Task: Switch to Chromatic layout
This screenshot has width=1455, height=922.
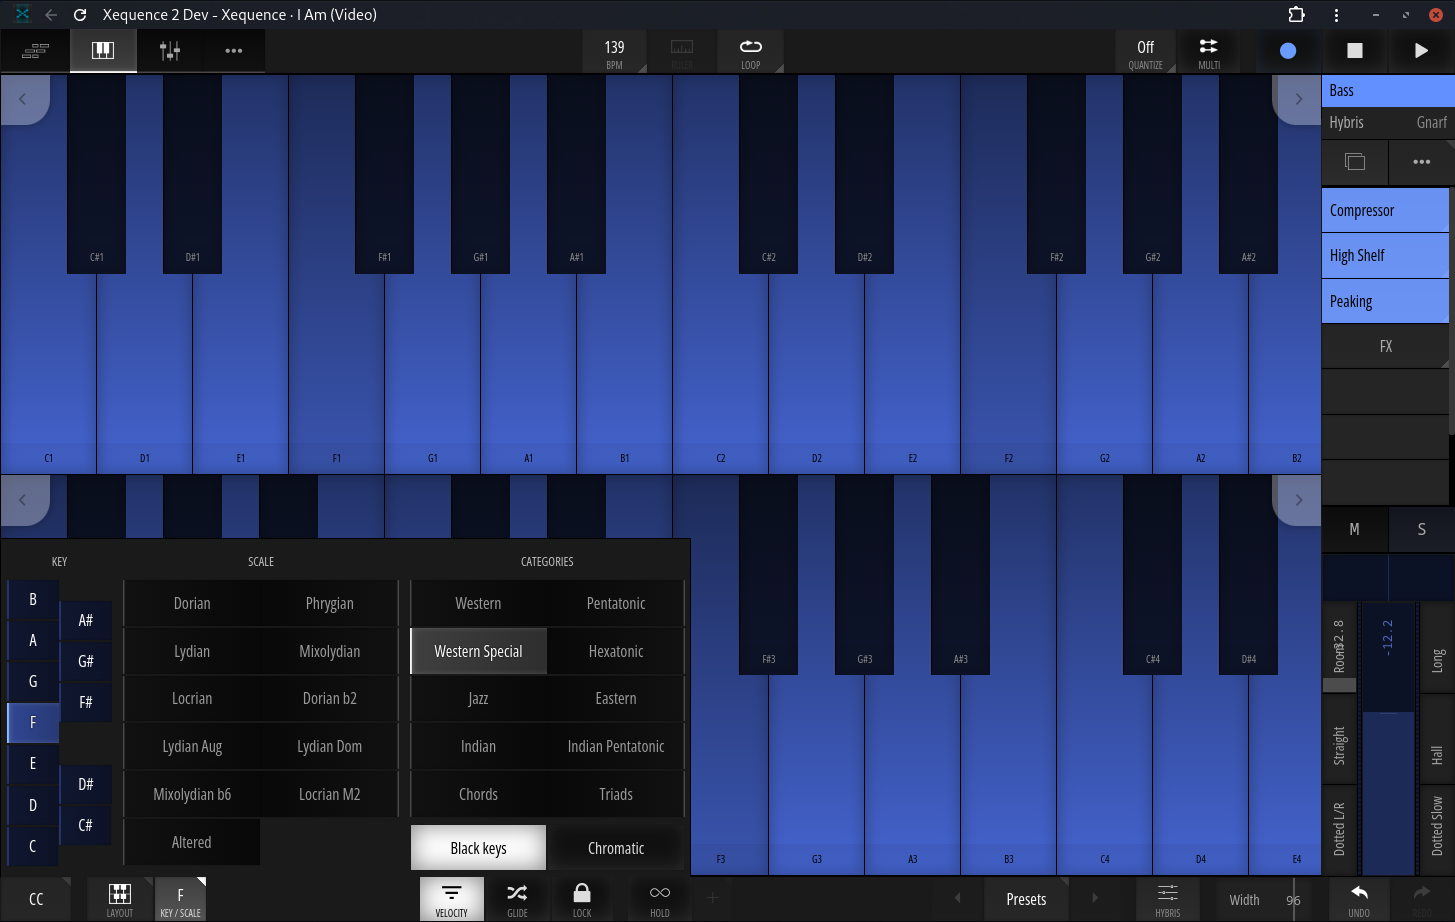Action: [x=616, y=848]
